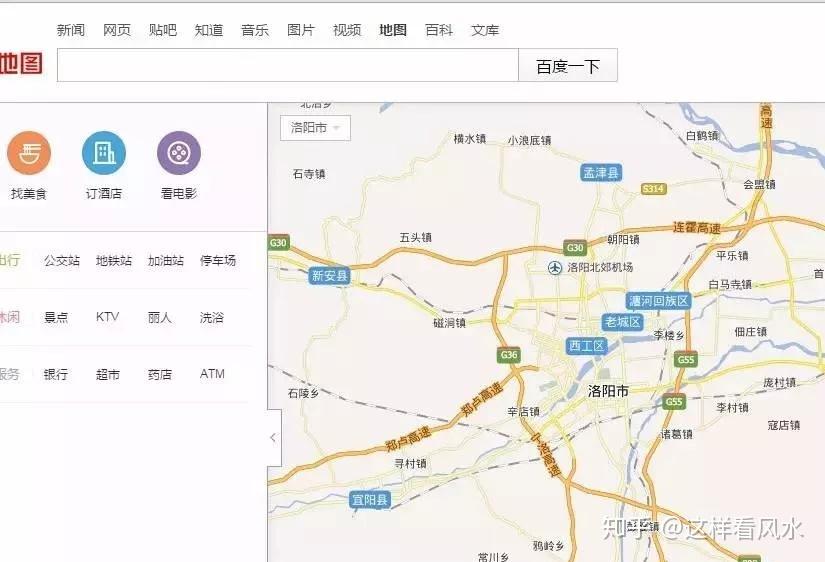
Task: Click the 小浪底镇 town label
Action: (x=529, y=140)
